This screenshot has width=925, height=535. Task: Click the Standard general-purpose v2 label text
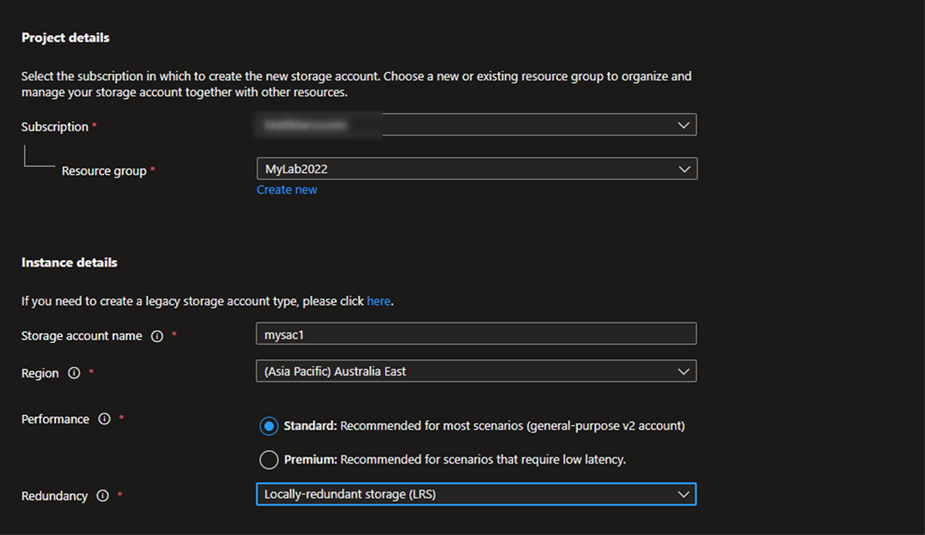click(x=484, y=426)
